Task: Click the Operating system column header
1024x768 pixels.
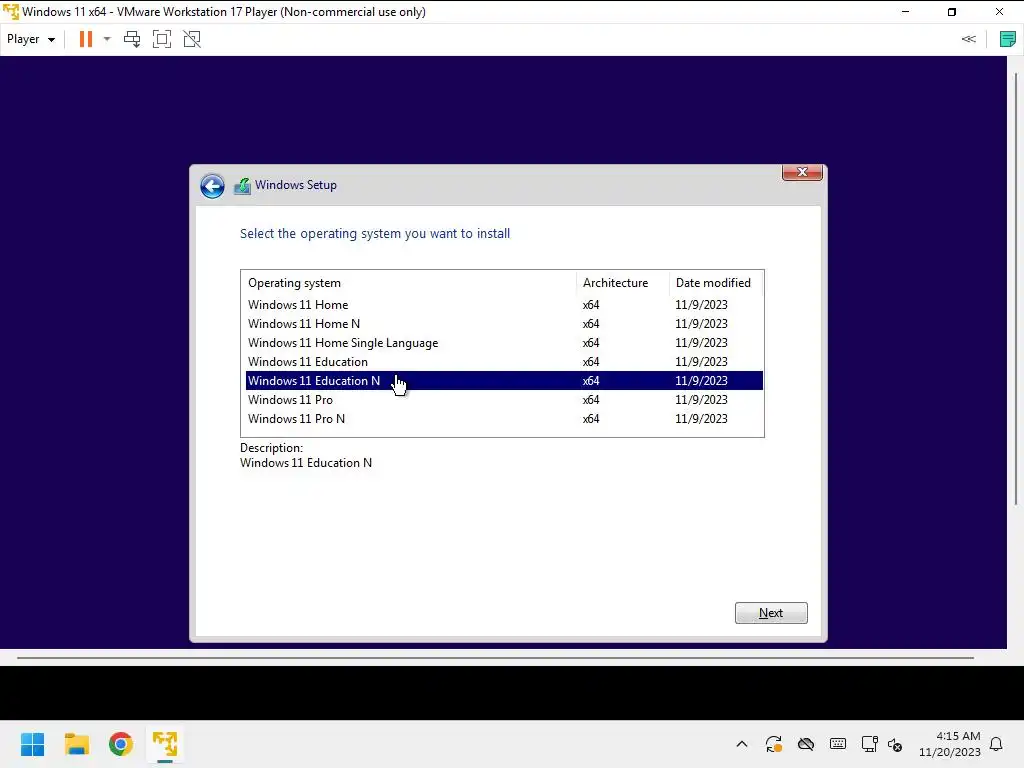Action: pyautogui.click(x=409, y=283)
